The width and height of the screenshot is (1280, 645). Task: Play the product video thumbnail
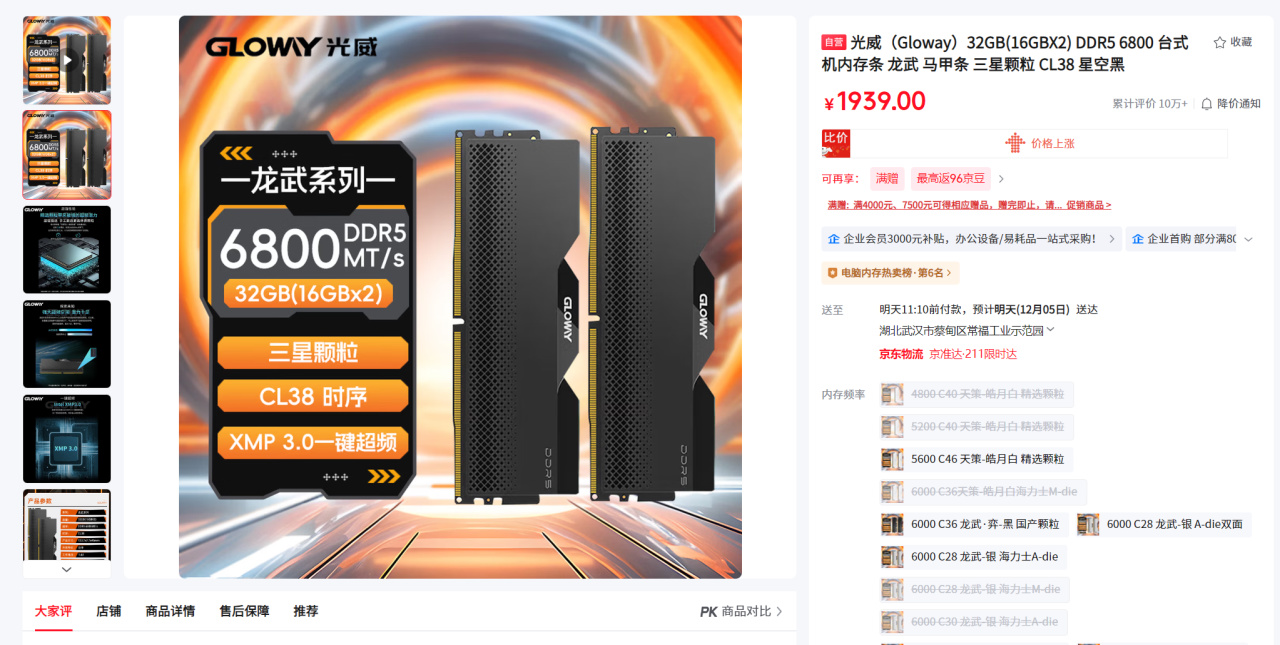pyautogui.click(x=67, y=60)
